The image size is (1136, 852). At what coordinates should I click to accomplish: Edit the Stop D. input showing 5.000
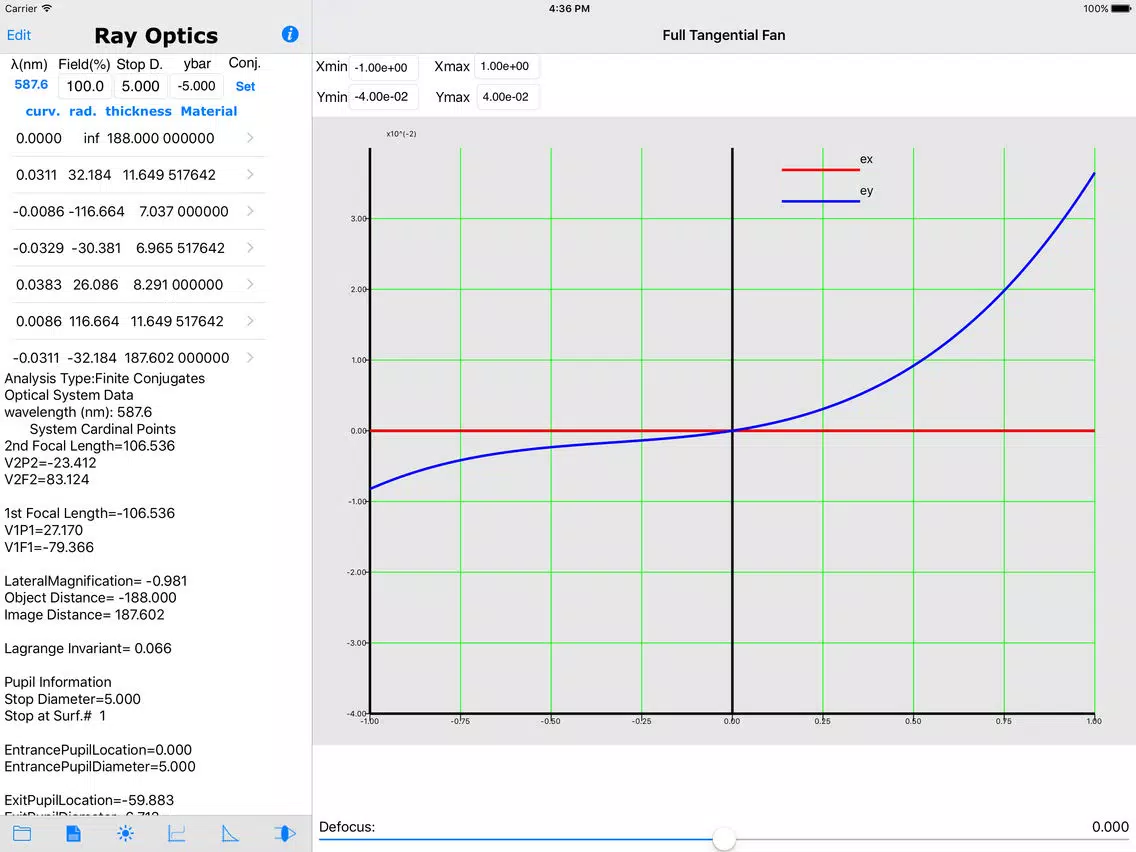pos(141,86)
